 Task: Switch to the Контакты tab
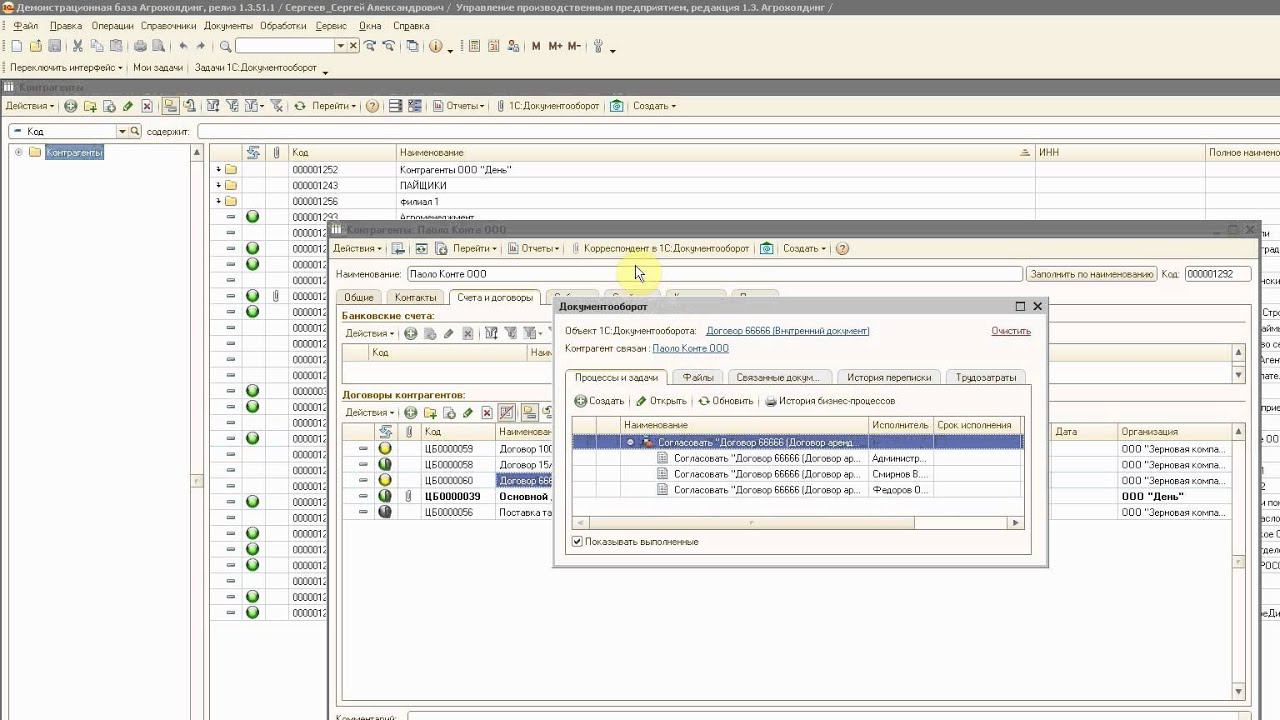click(x=415, y=297)
